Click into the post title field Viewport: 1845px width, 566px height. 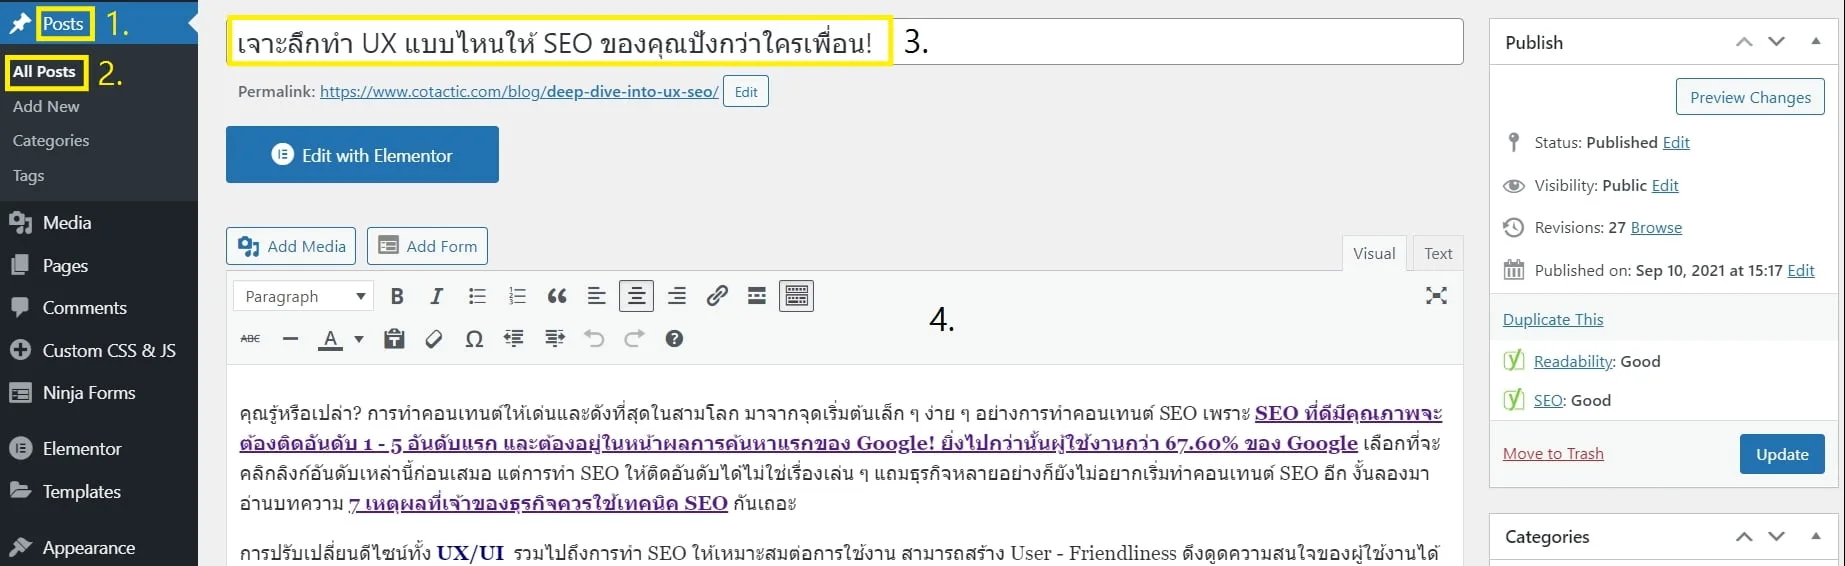click(845, 42)
